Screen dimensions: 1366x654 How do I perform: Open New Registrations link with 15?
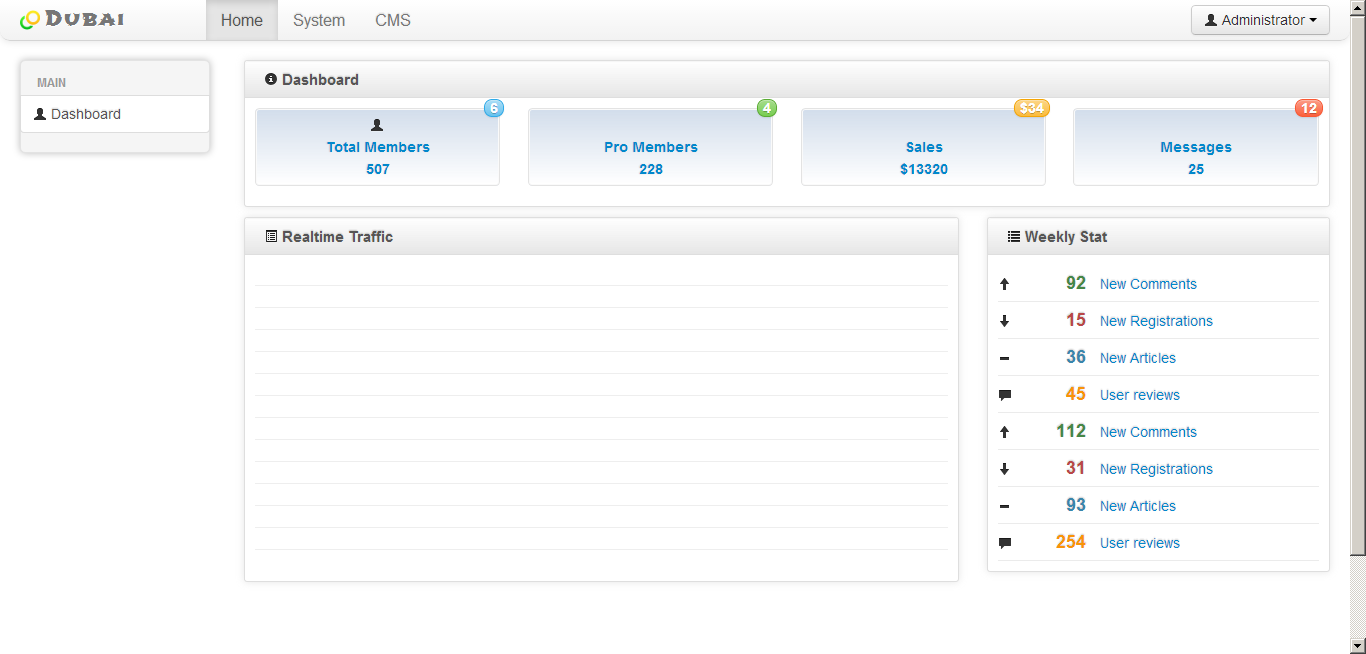click(x=1156, y=321)
